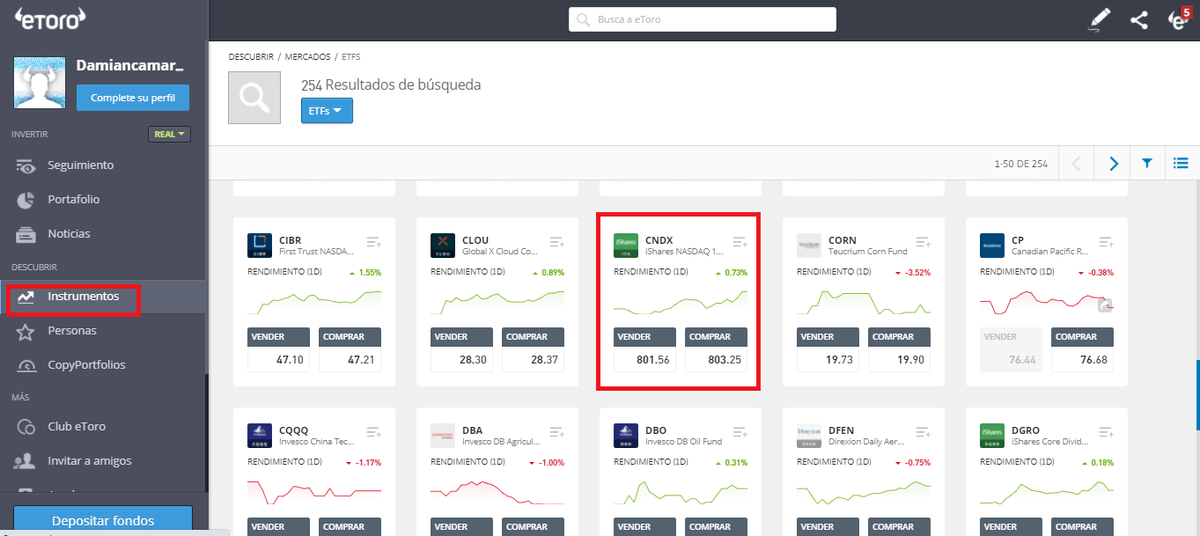Add CQQQ to watchlist icon
The width and height of the screenshot is (1200, 536).
(374, 432)
